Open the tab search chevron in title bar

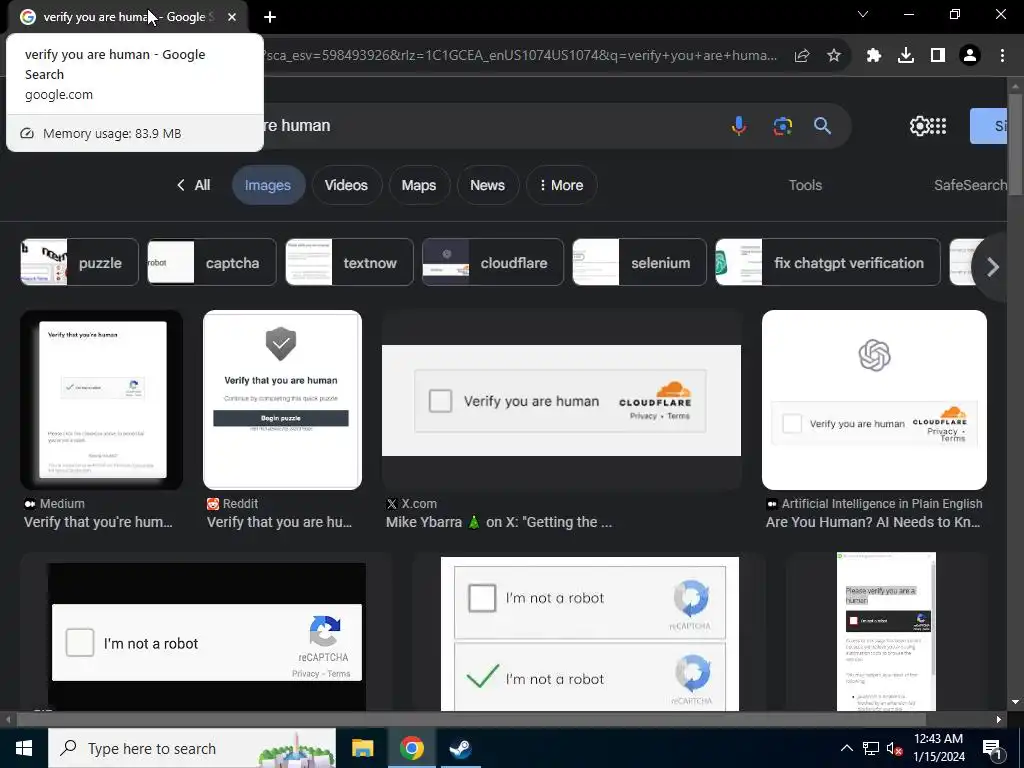click(863, 14)
